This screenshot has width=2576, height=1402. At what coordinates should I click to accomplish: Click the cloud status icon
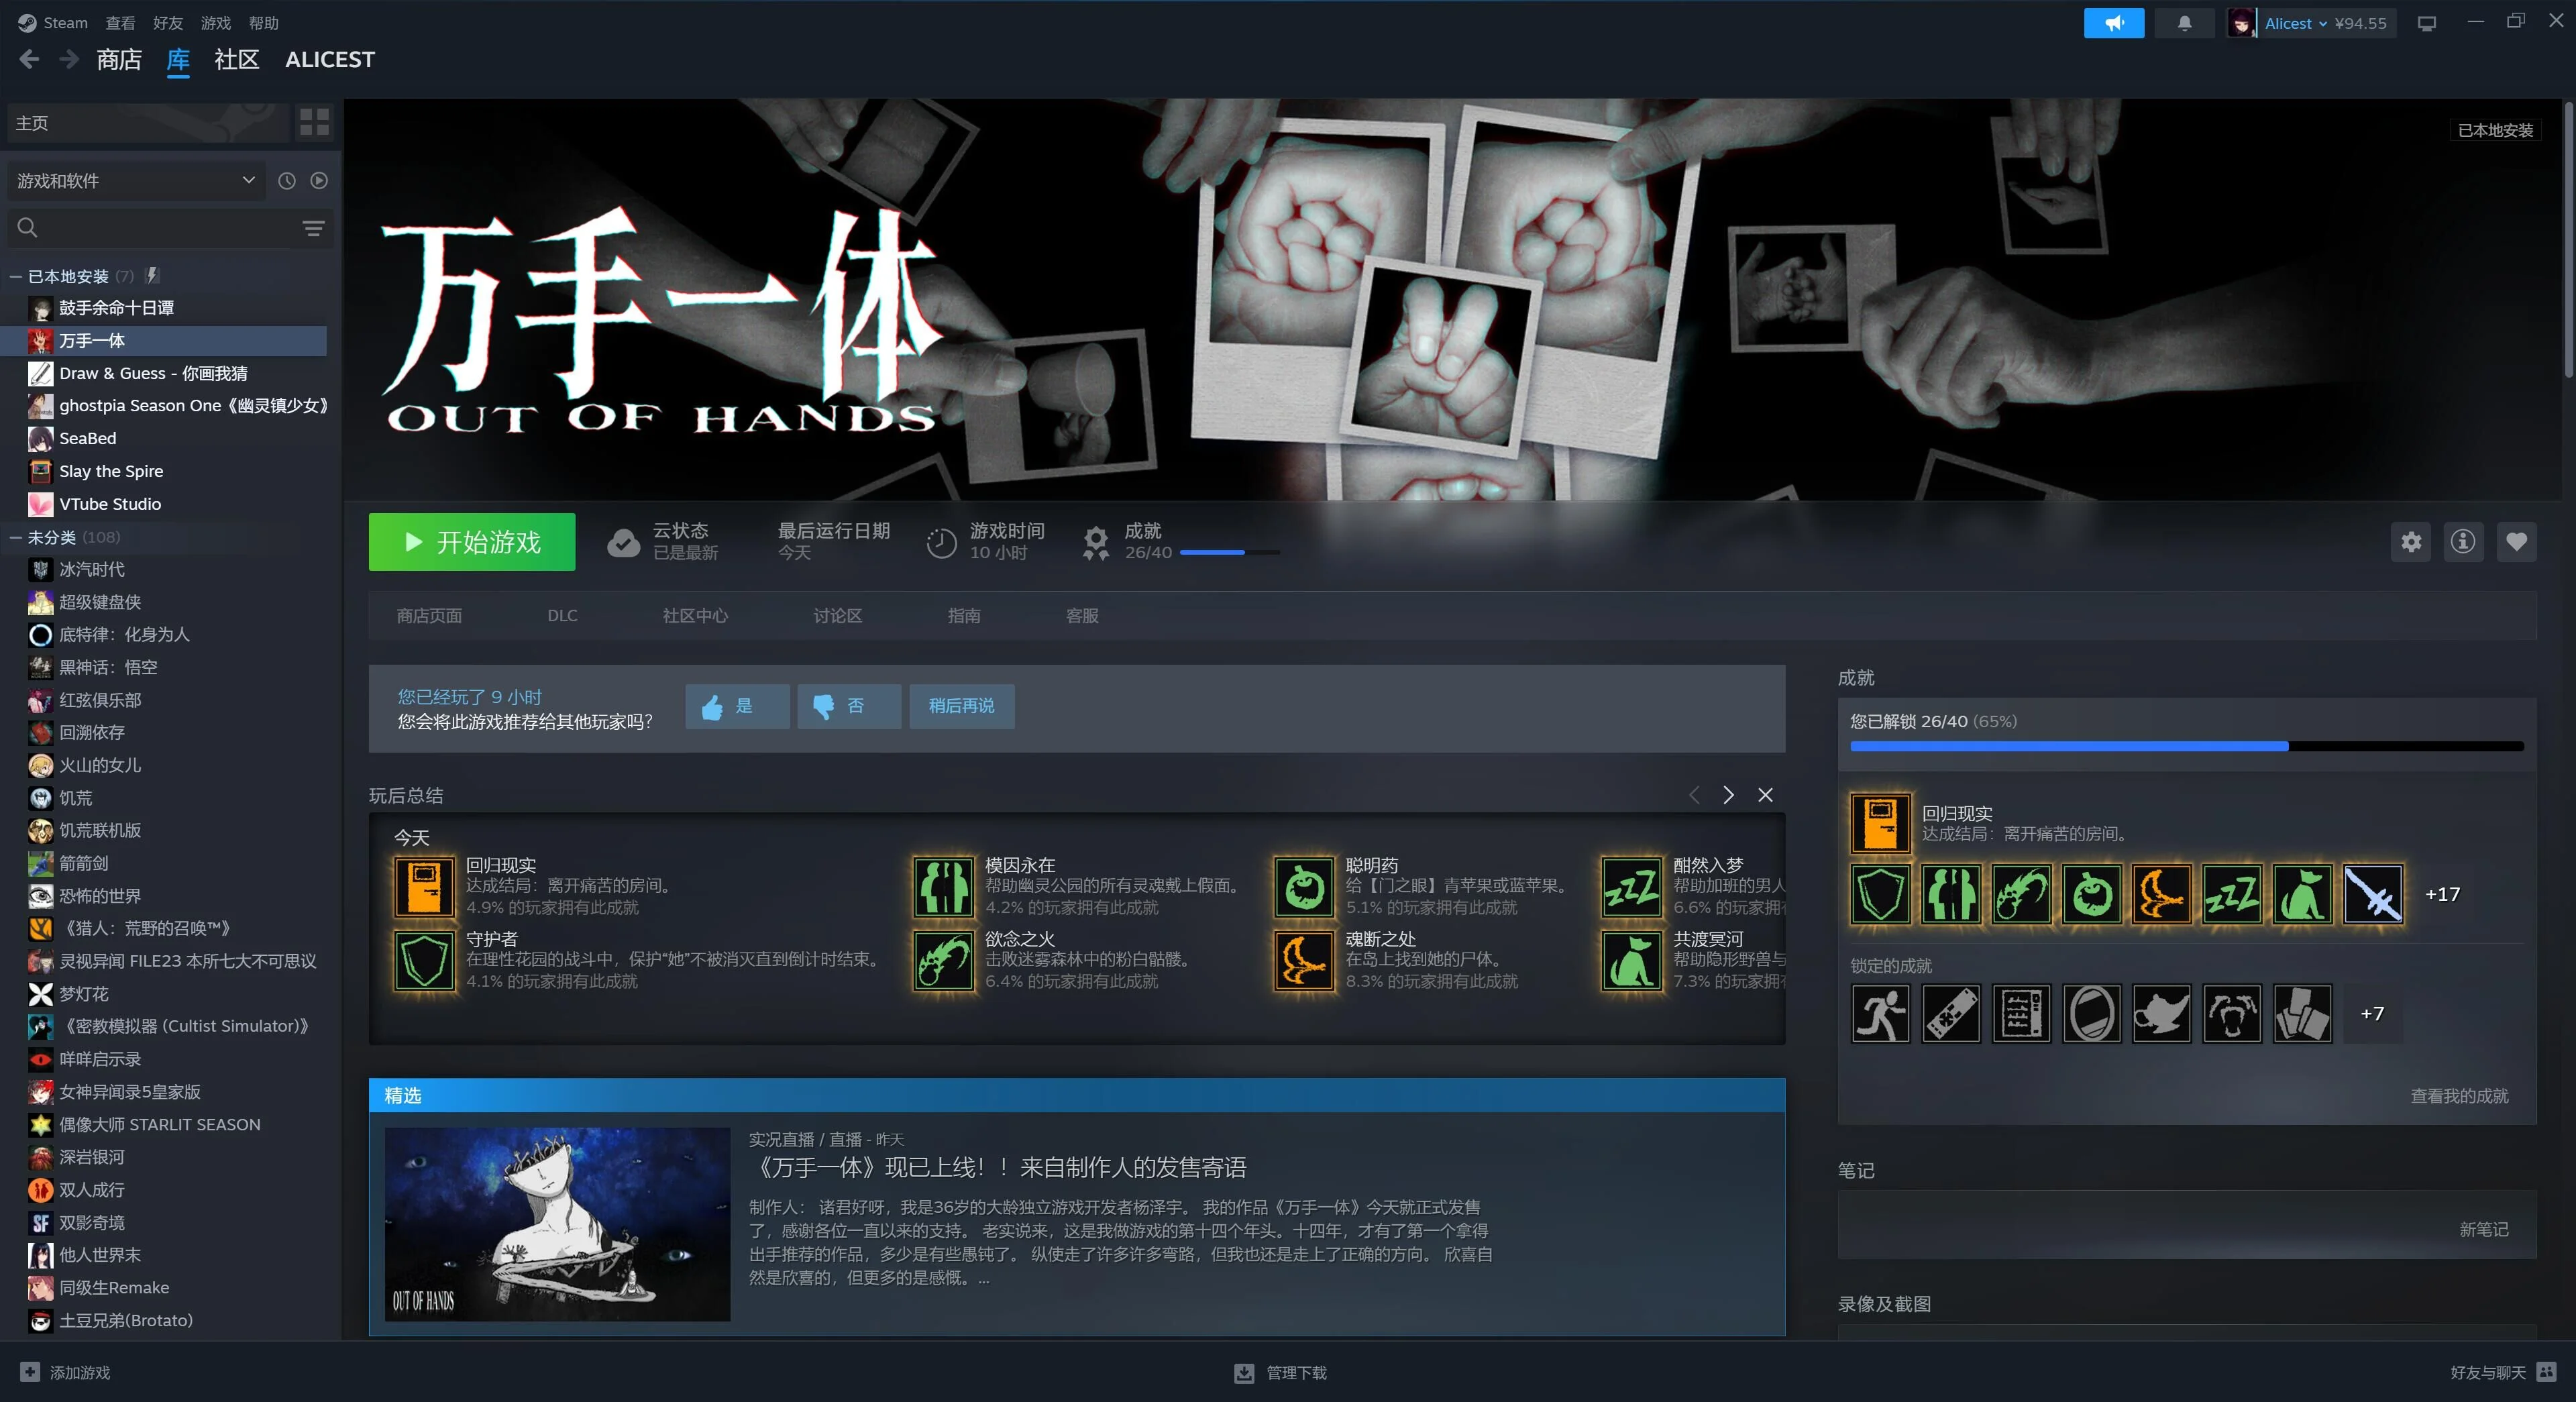tap(623, 542)
